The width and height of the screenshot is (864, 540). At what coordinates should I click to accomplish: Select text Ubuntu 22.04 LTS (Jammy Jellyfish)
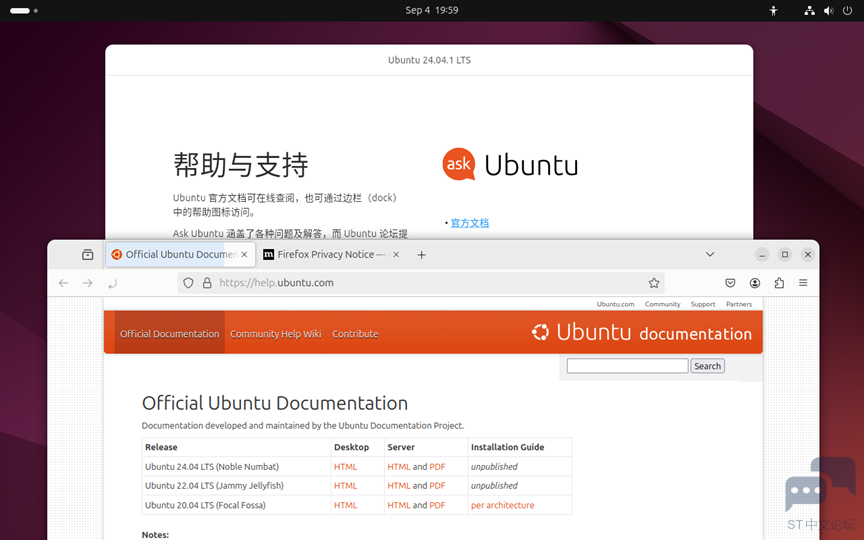coord(214,486)
